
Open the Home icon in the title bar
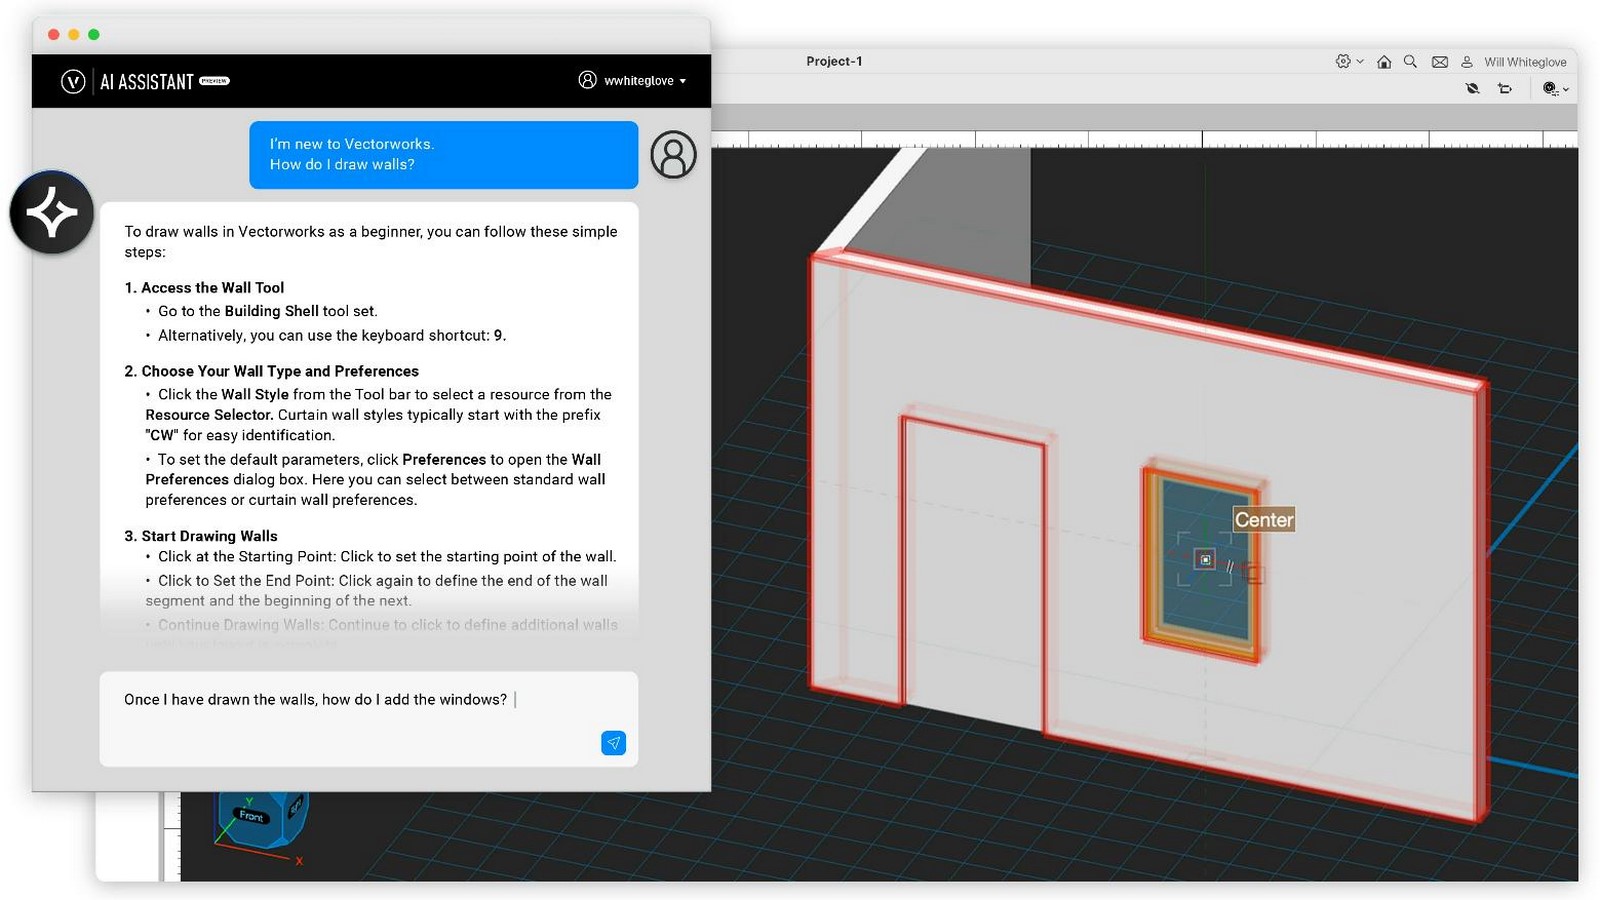click(1384, 62)
